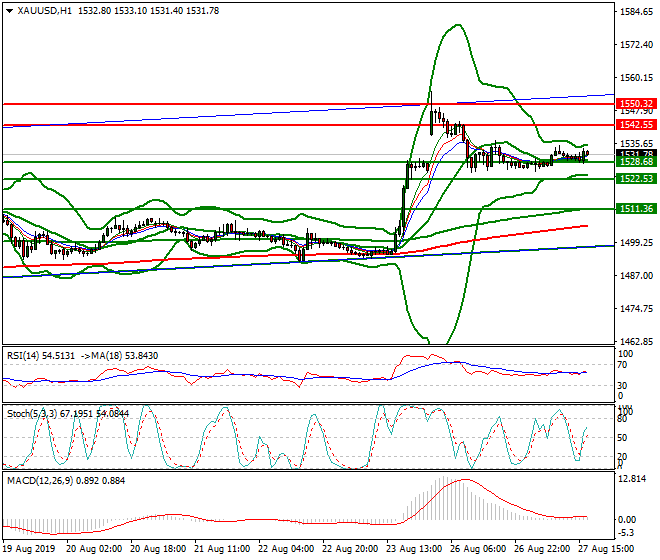Click the red 1542.55 level price label
The width and height of the screenshot is (660, 560).
[636, 125]
